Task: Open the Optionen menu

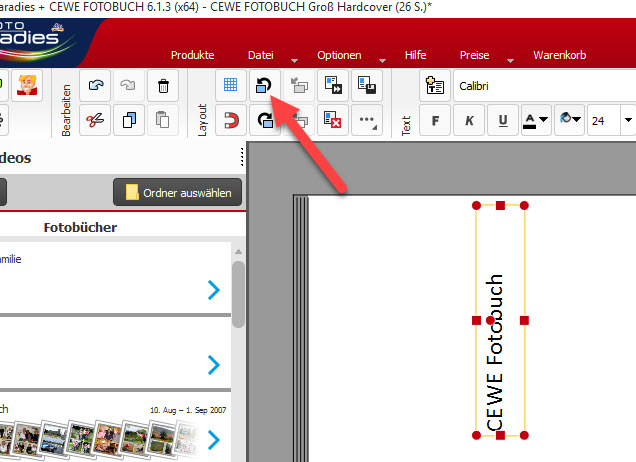Action: pyautogui.click(x=339, y=55)
